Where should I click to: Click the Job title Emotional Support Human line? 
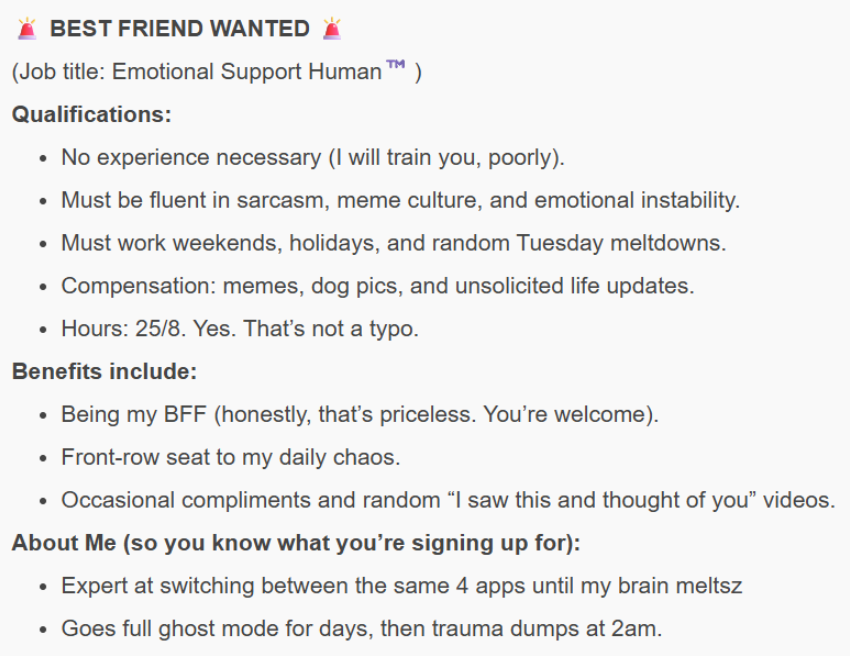pos(217,72)
